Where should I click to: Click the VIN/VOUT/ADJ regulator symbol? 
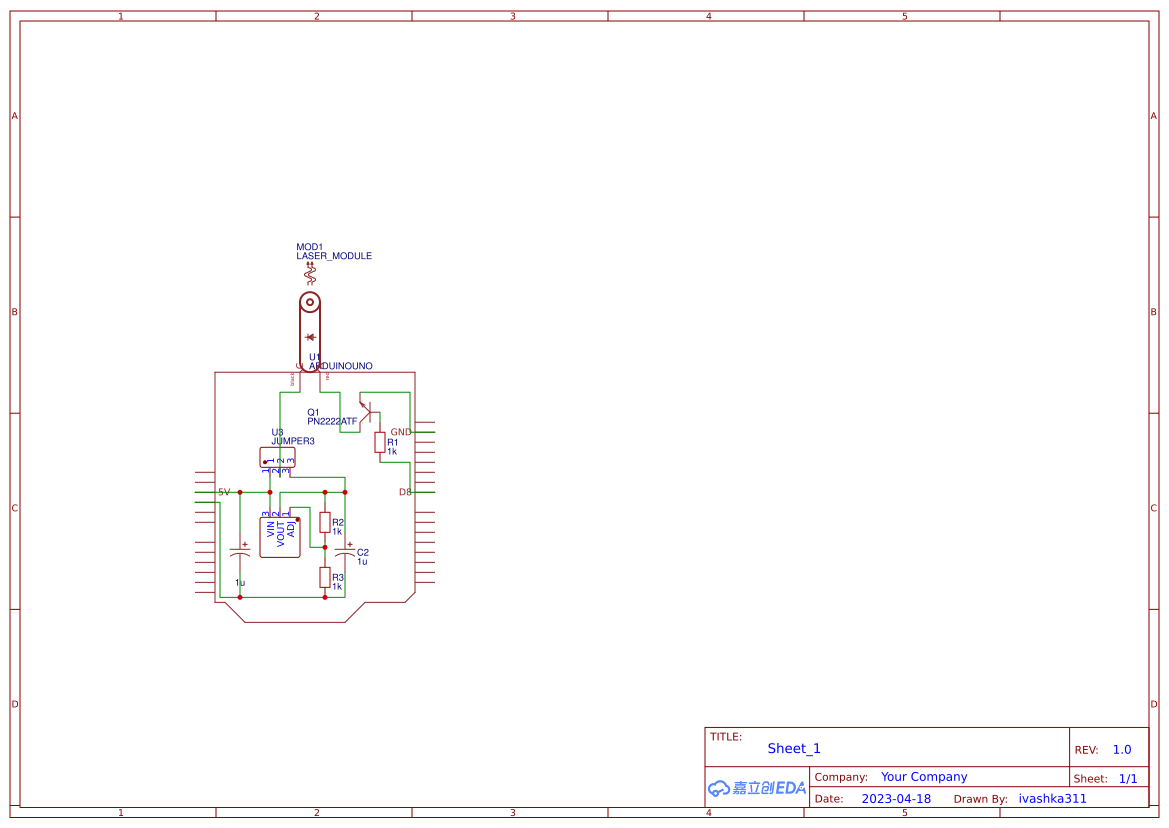coord(280,536)
